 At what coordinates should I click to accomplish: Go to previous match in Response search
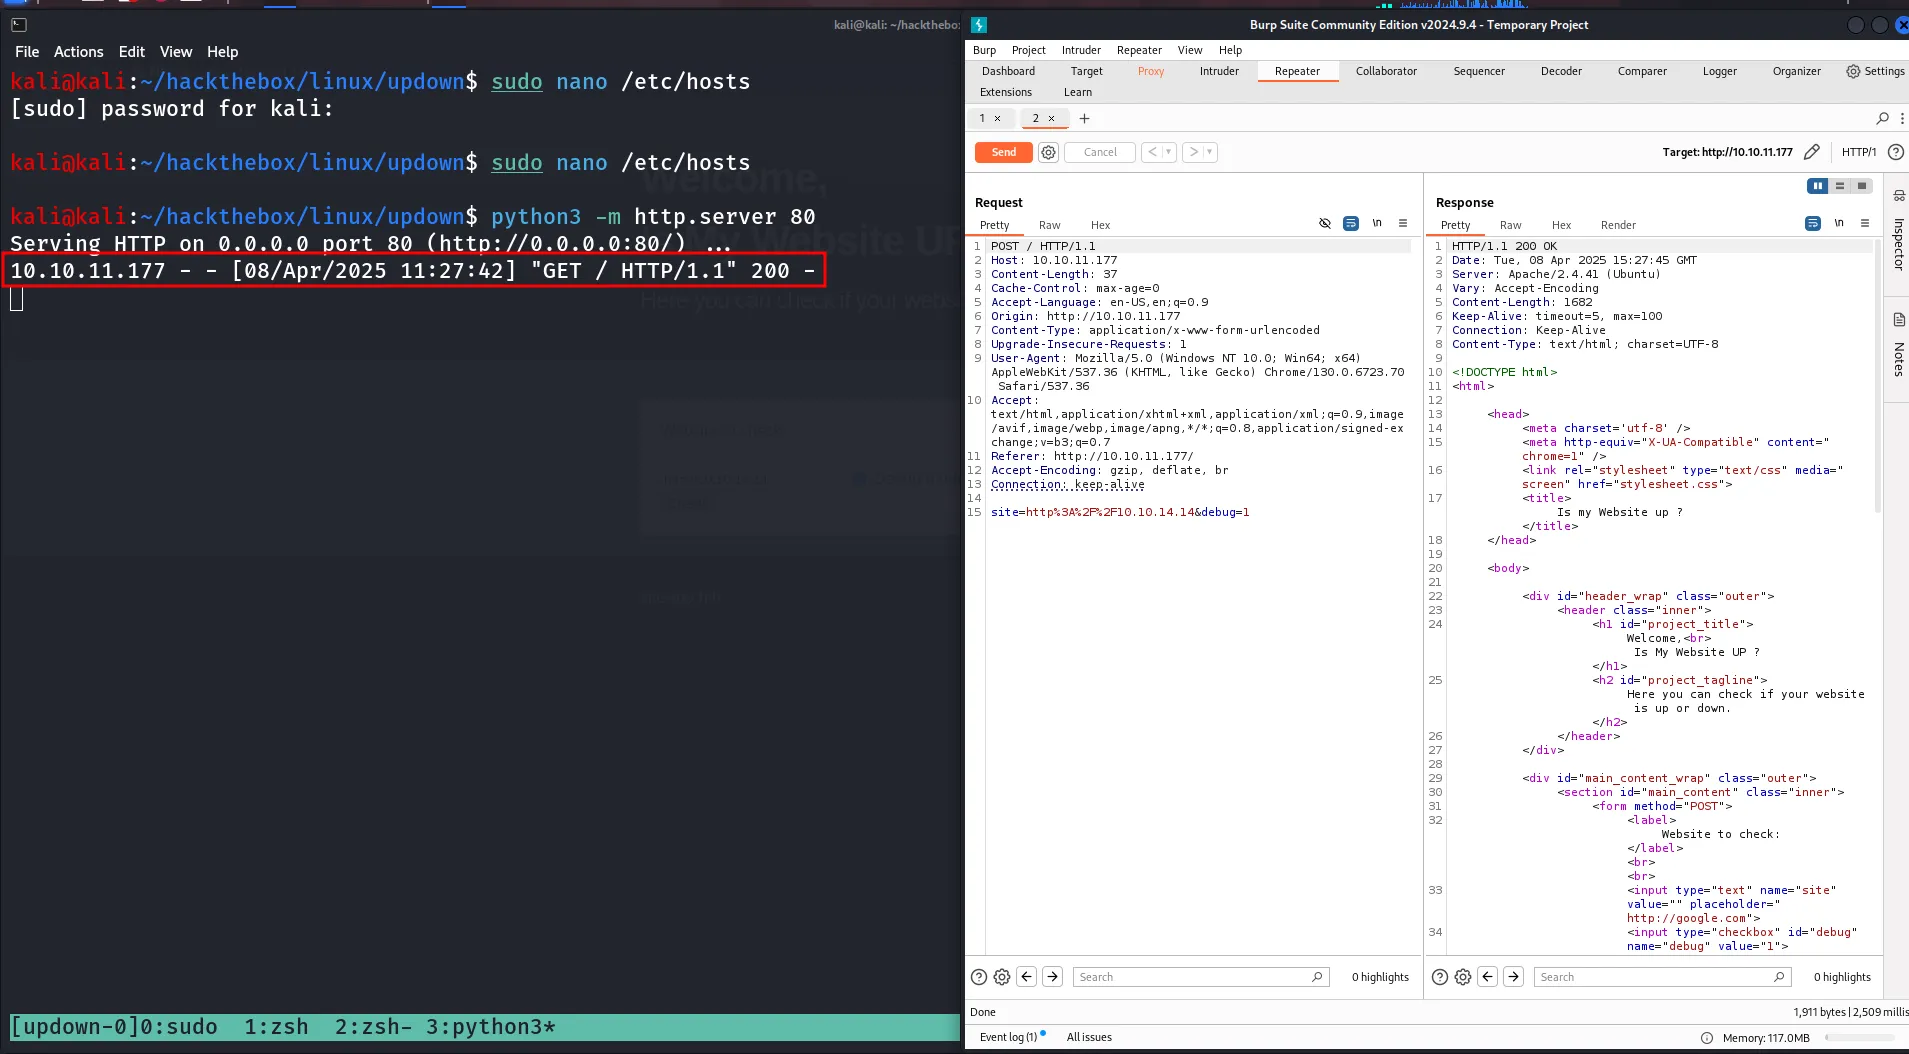tap(1488, 977)
